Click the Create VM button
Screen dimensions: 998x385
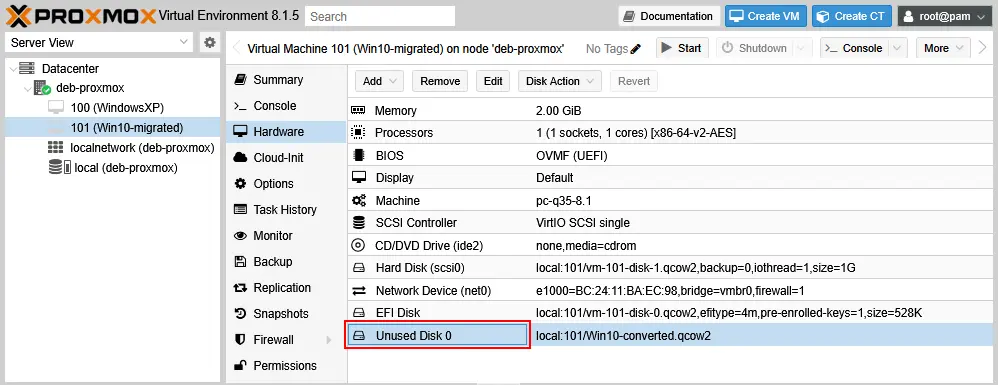(766, 16)
